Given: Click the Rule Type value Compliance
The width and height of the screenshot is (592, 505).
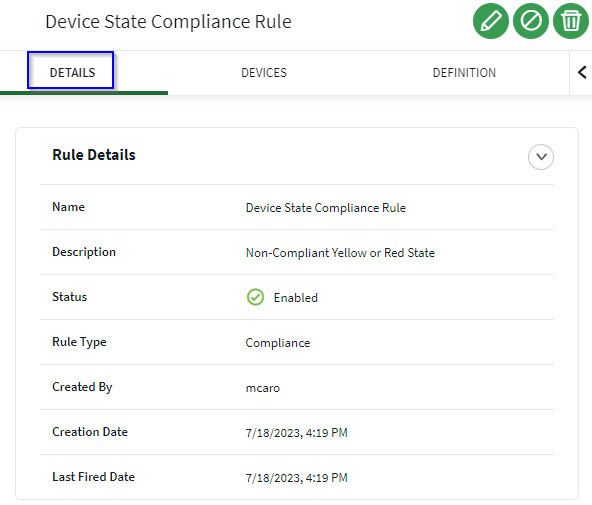Looking at the screenshot, I should [x=278, y=343].
